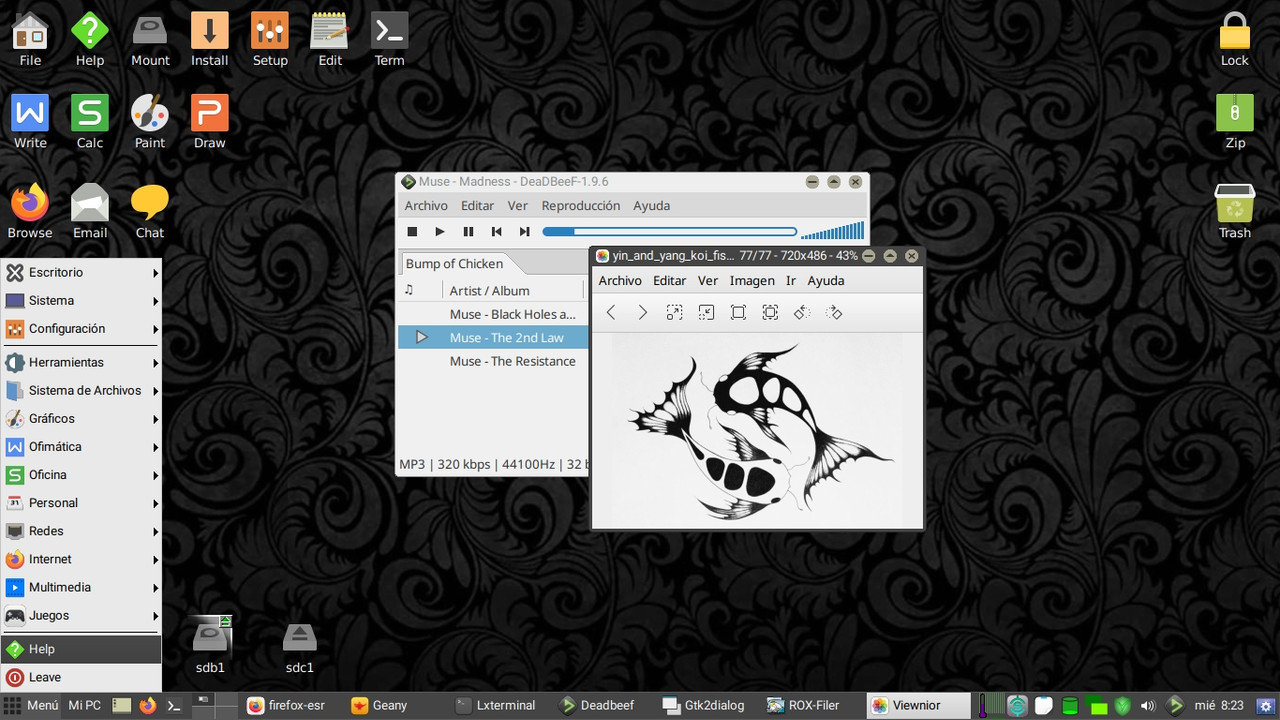This screenshot has width=1280, height=720.
Task: Expand the Multimedia submenu
Action: 81,587
